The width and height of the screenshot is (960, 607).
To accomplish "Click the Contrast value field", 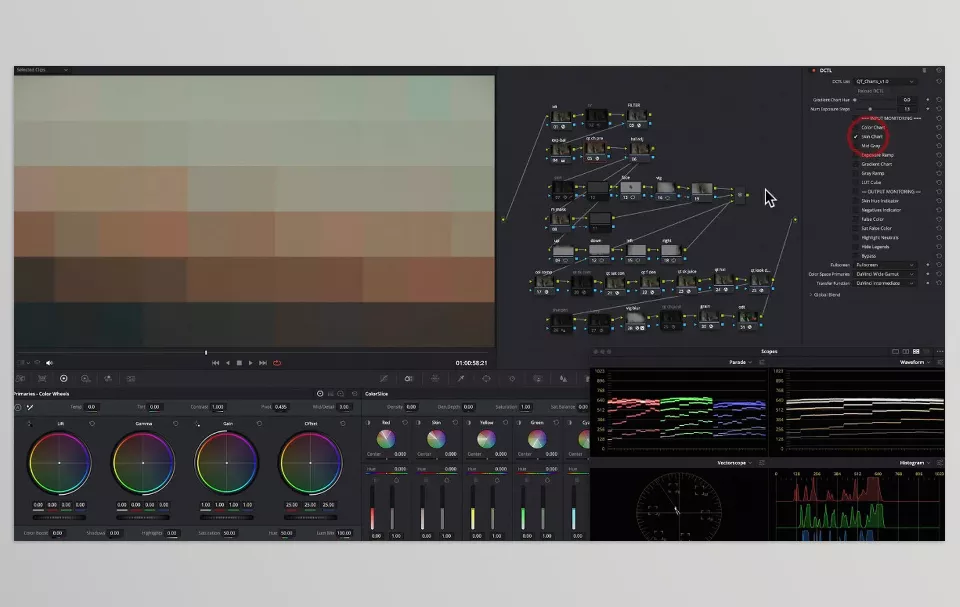I will pos(218,407).
